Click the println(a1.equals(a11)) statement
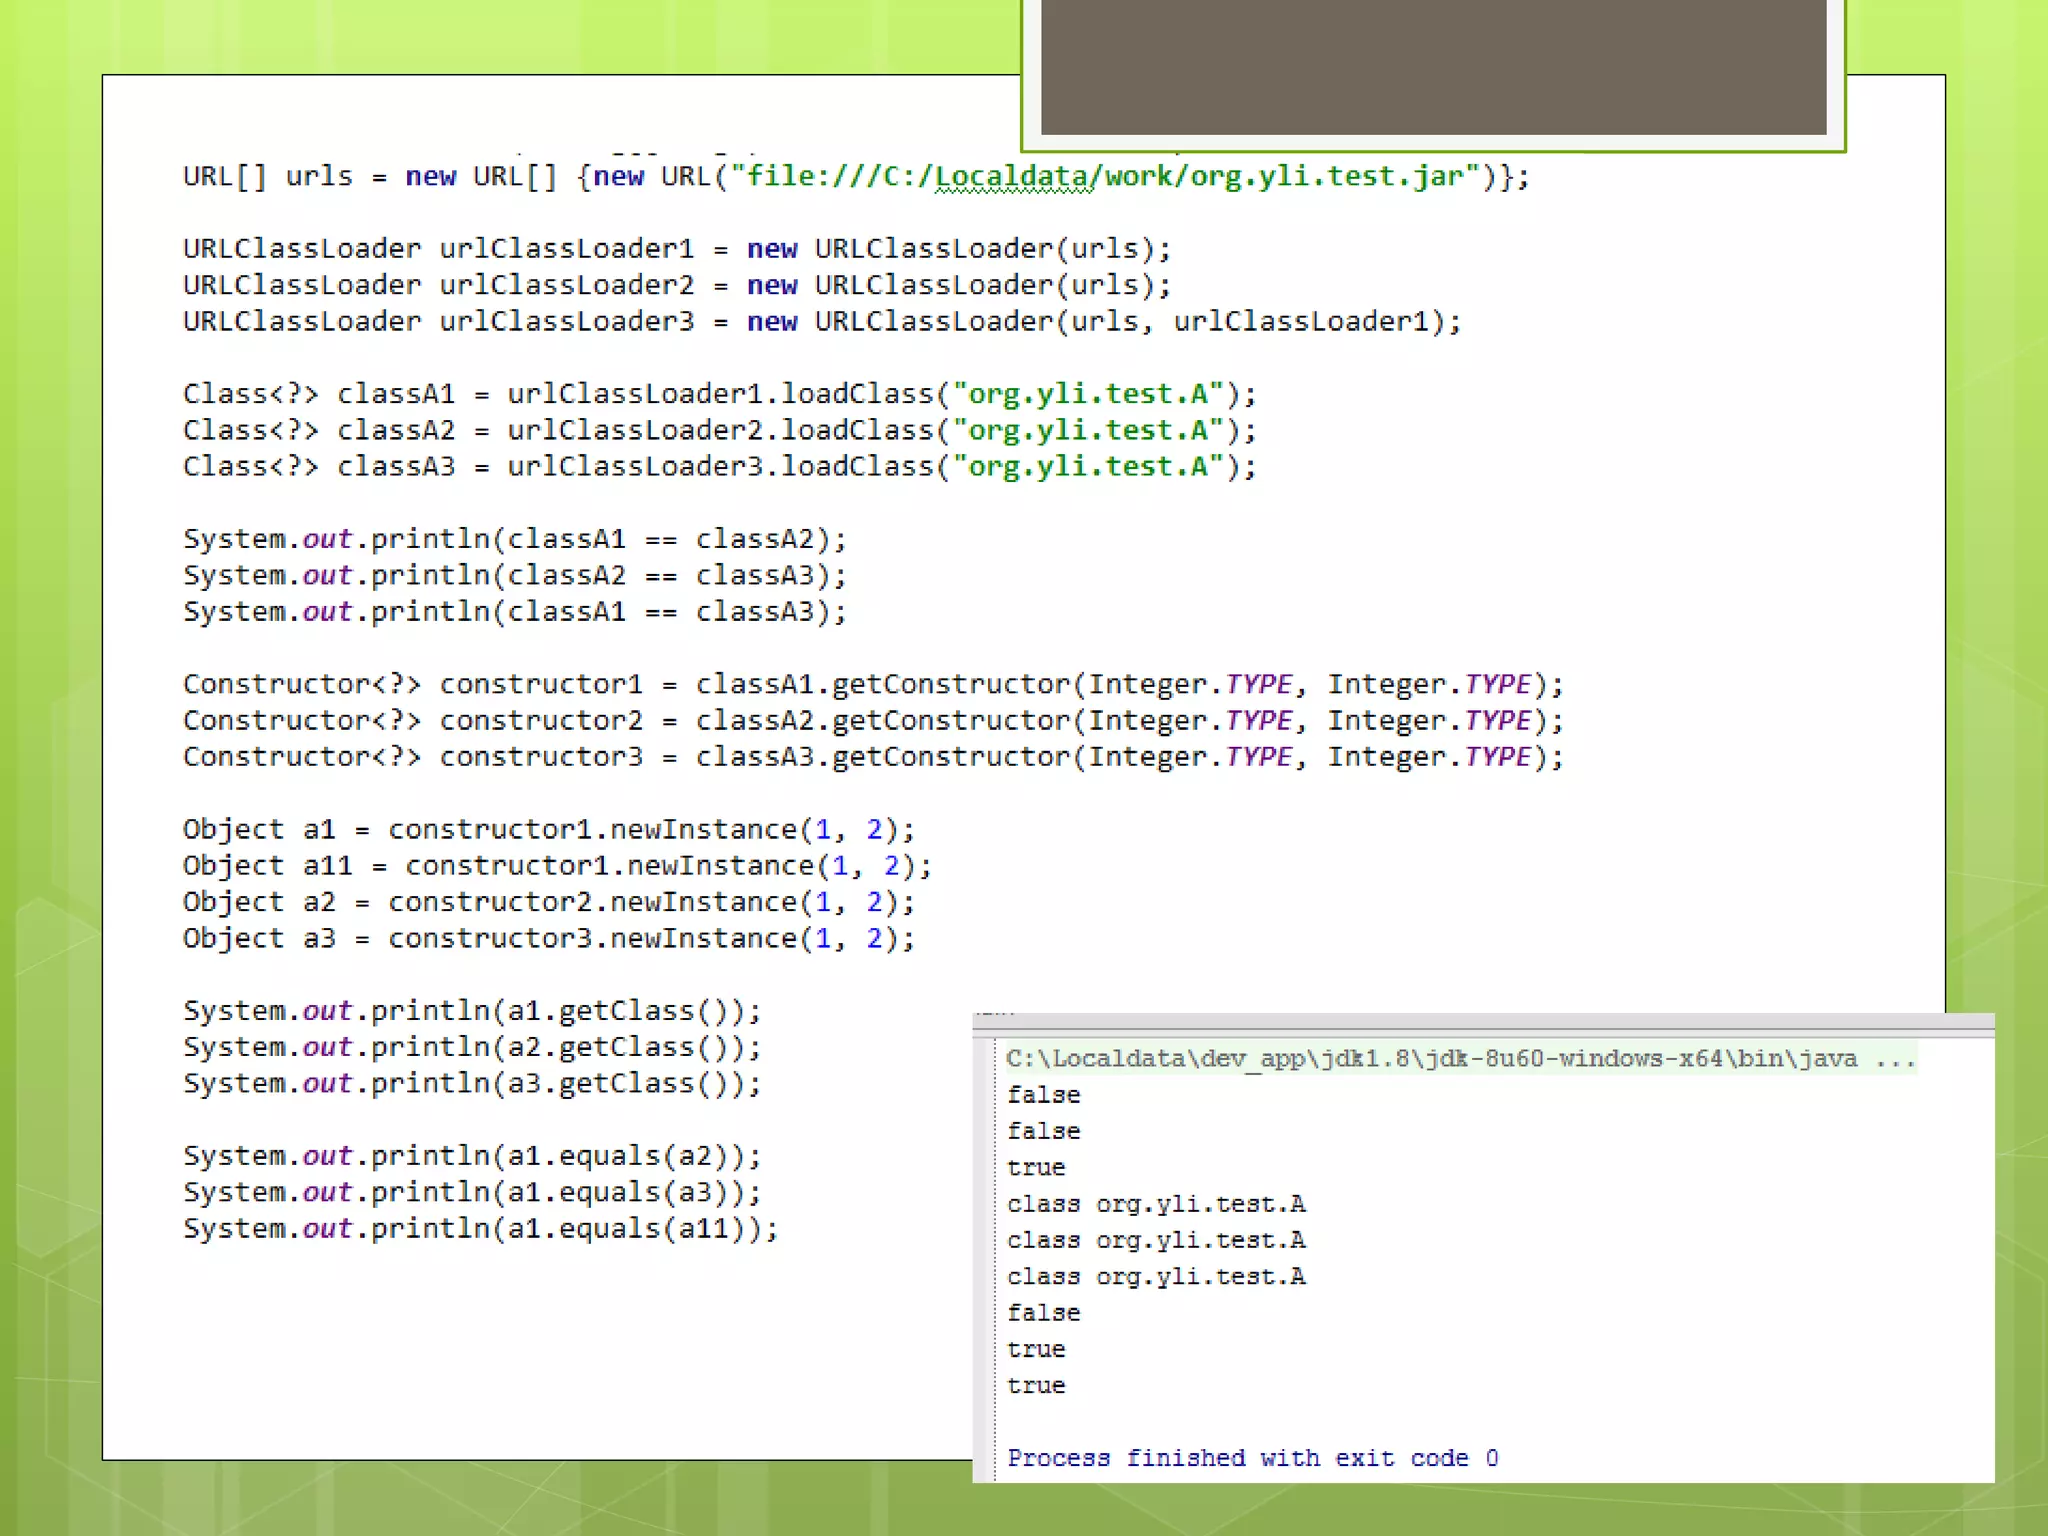2048x1536 pixels. (x=480, y=1229)
